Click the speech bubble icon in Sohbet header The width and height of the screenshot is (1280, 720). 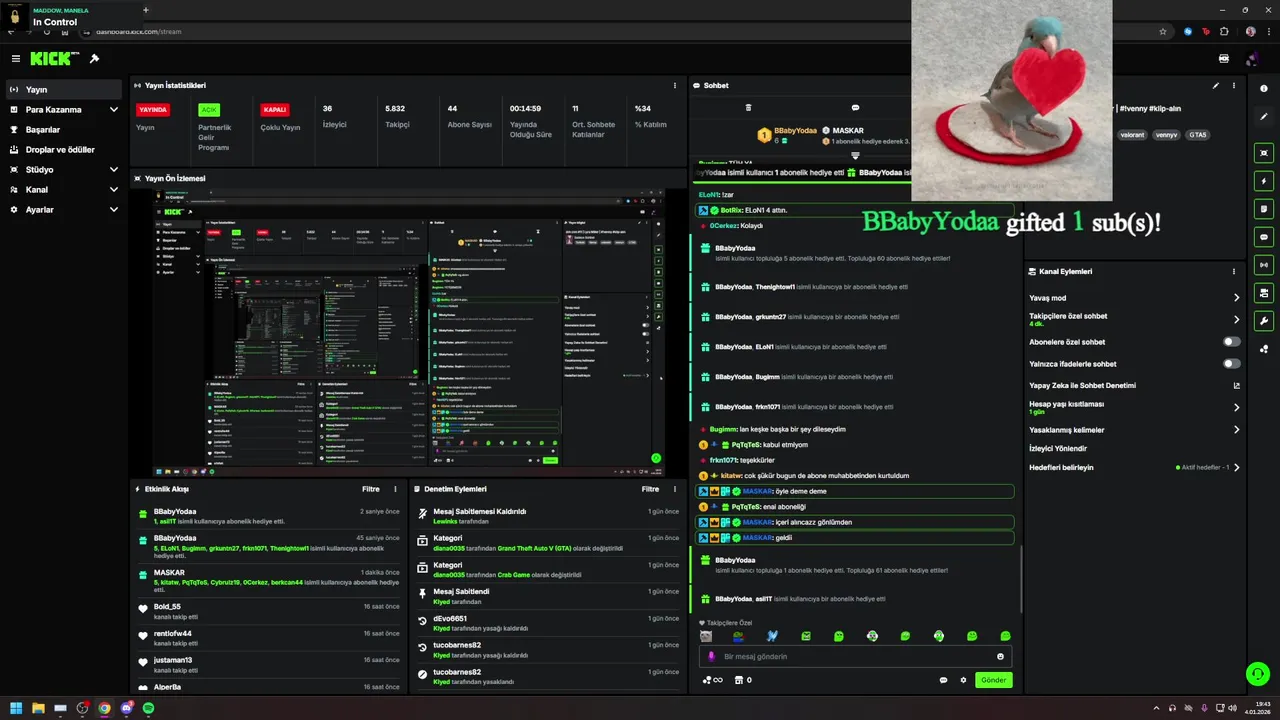point(855,107)
